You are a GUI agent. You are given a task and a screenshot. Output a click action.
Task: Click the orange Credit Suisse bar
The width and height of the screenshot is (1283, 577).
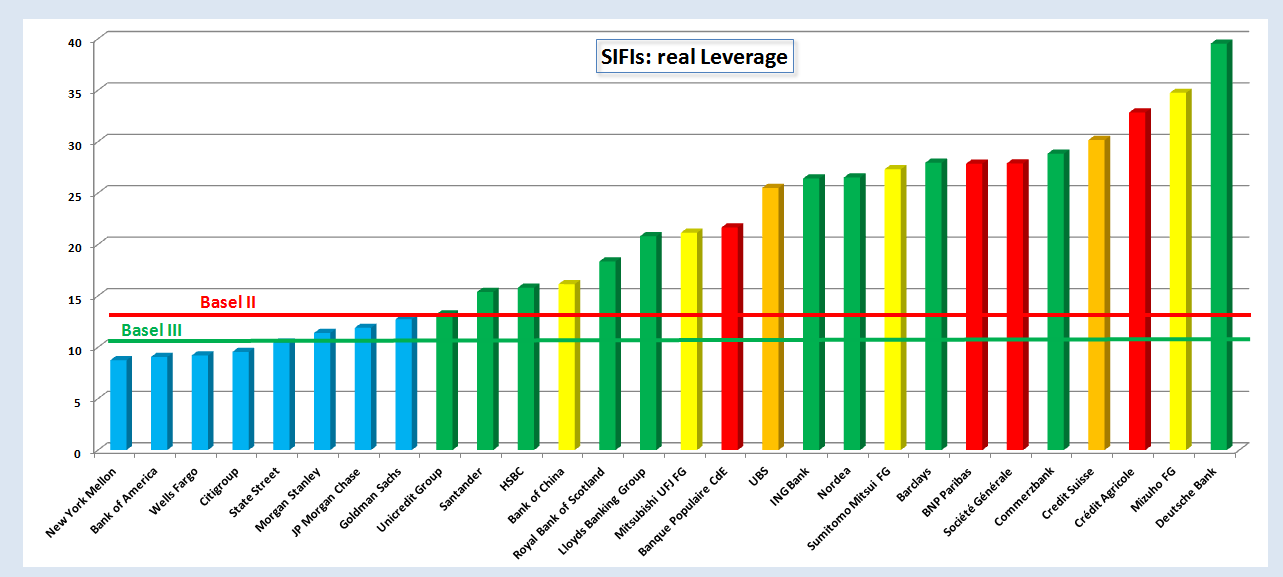click(1100, 293)
